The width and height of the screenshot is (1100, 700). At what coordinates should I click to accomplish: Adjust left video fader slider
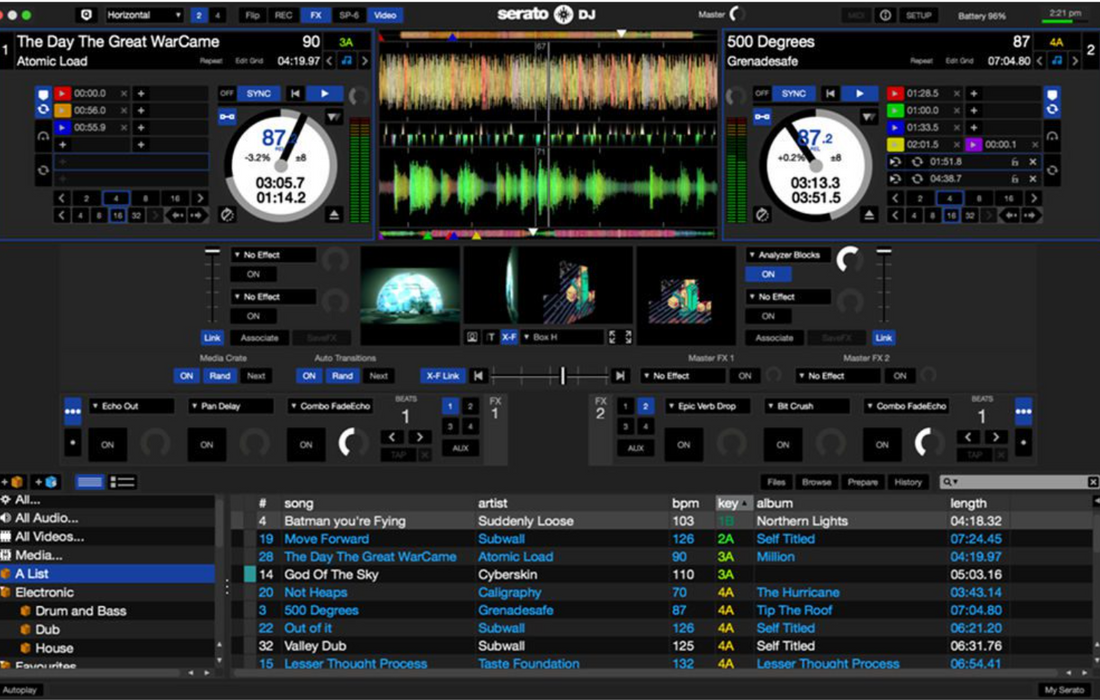point(213,250)
